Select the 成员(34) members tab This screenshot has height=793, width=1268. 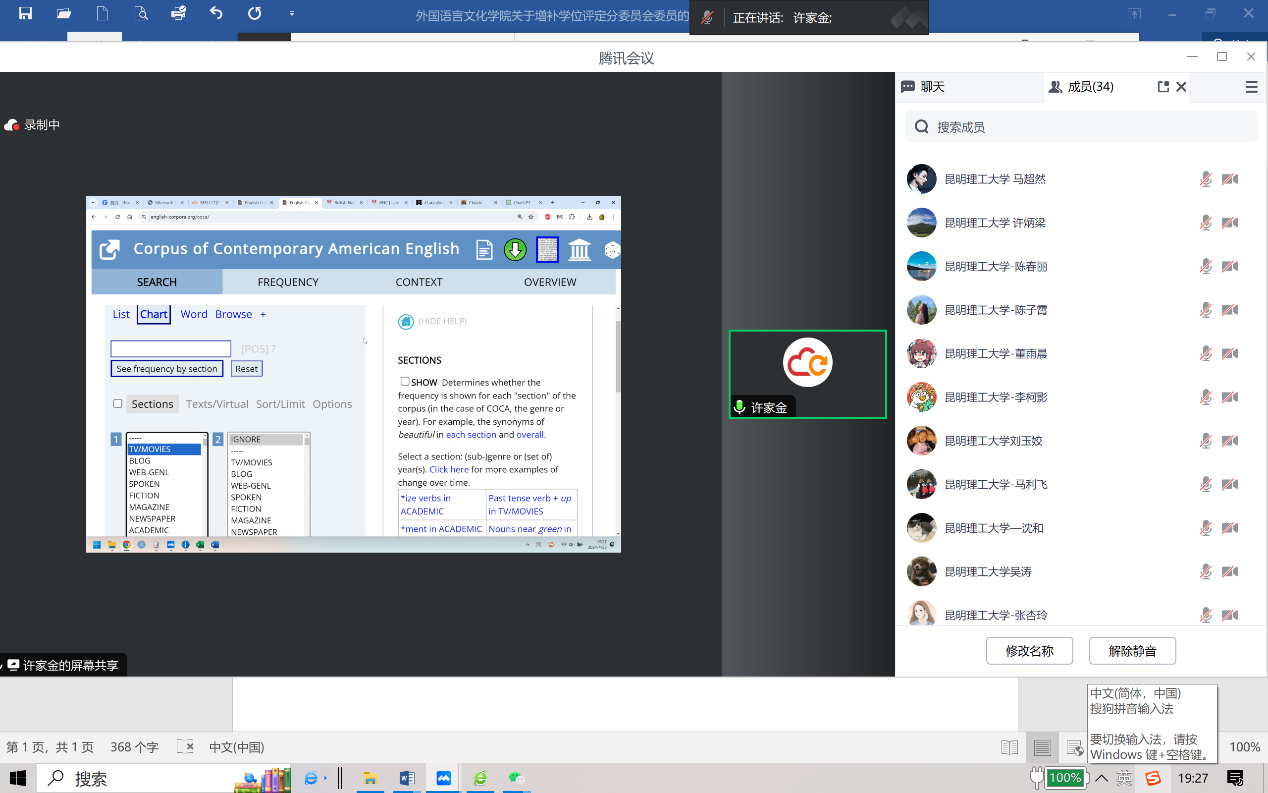(1081, 87)
